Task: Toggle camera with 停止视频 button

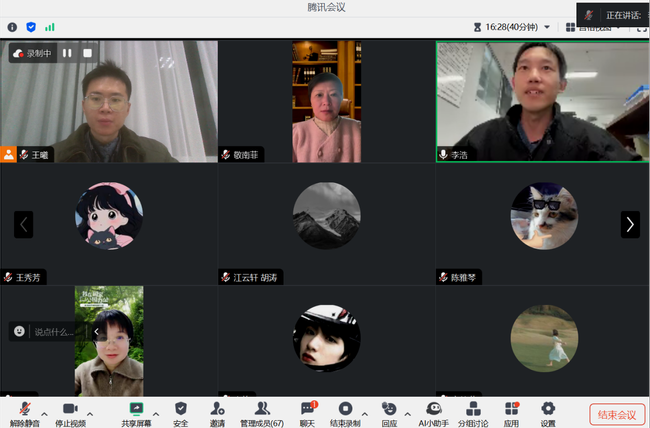Action: coord(70,410)
